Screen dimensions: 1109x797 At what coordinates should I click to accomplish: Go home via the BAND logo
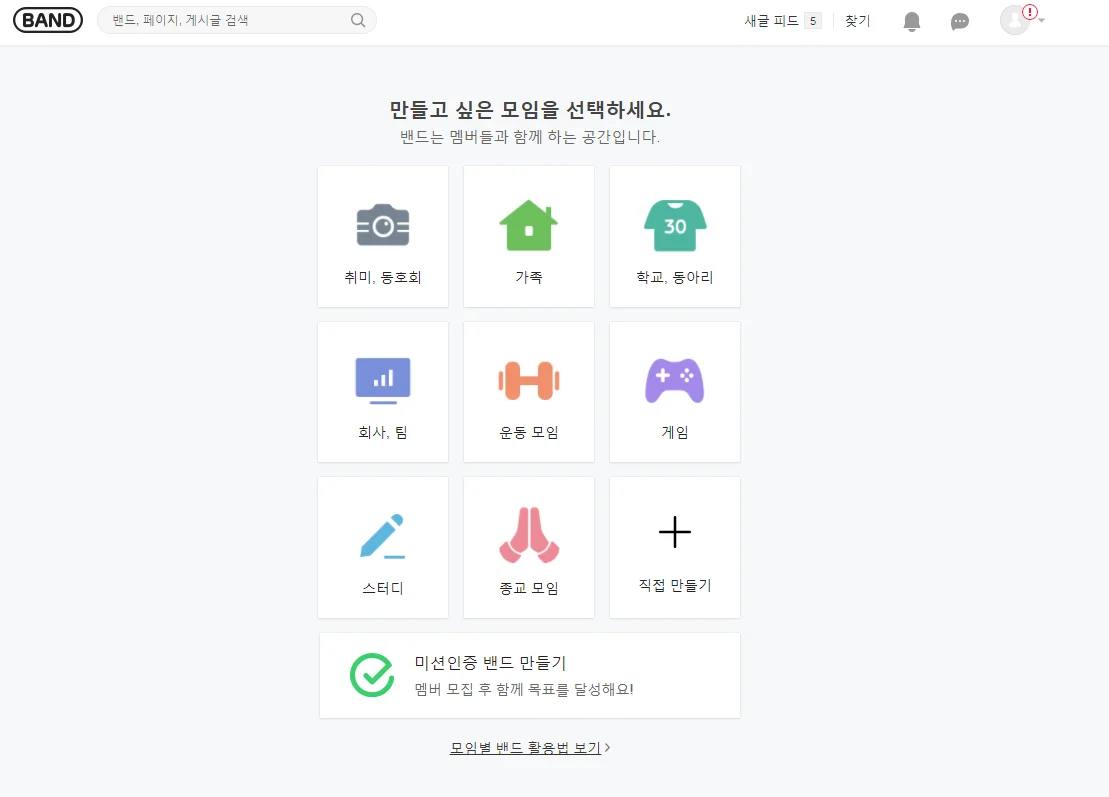pos(48,20)
